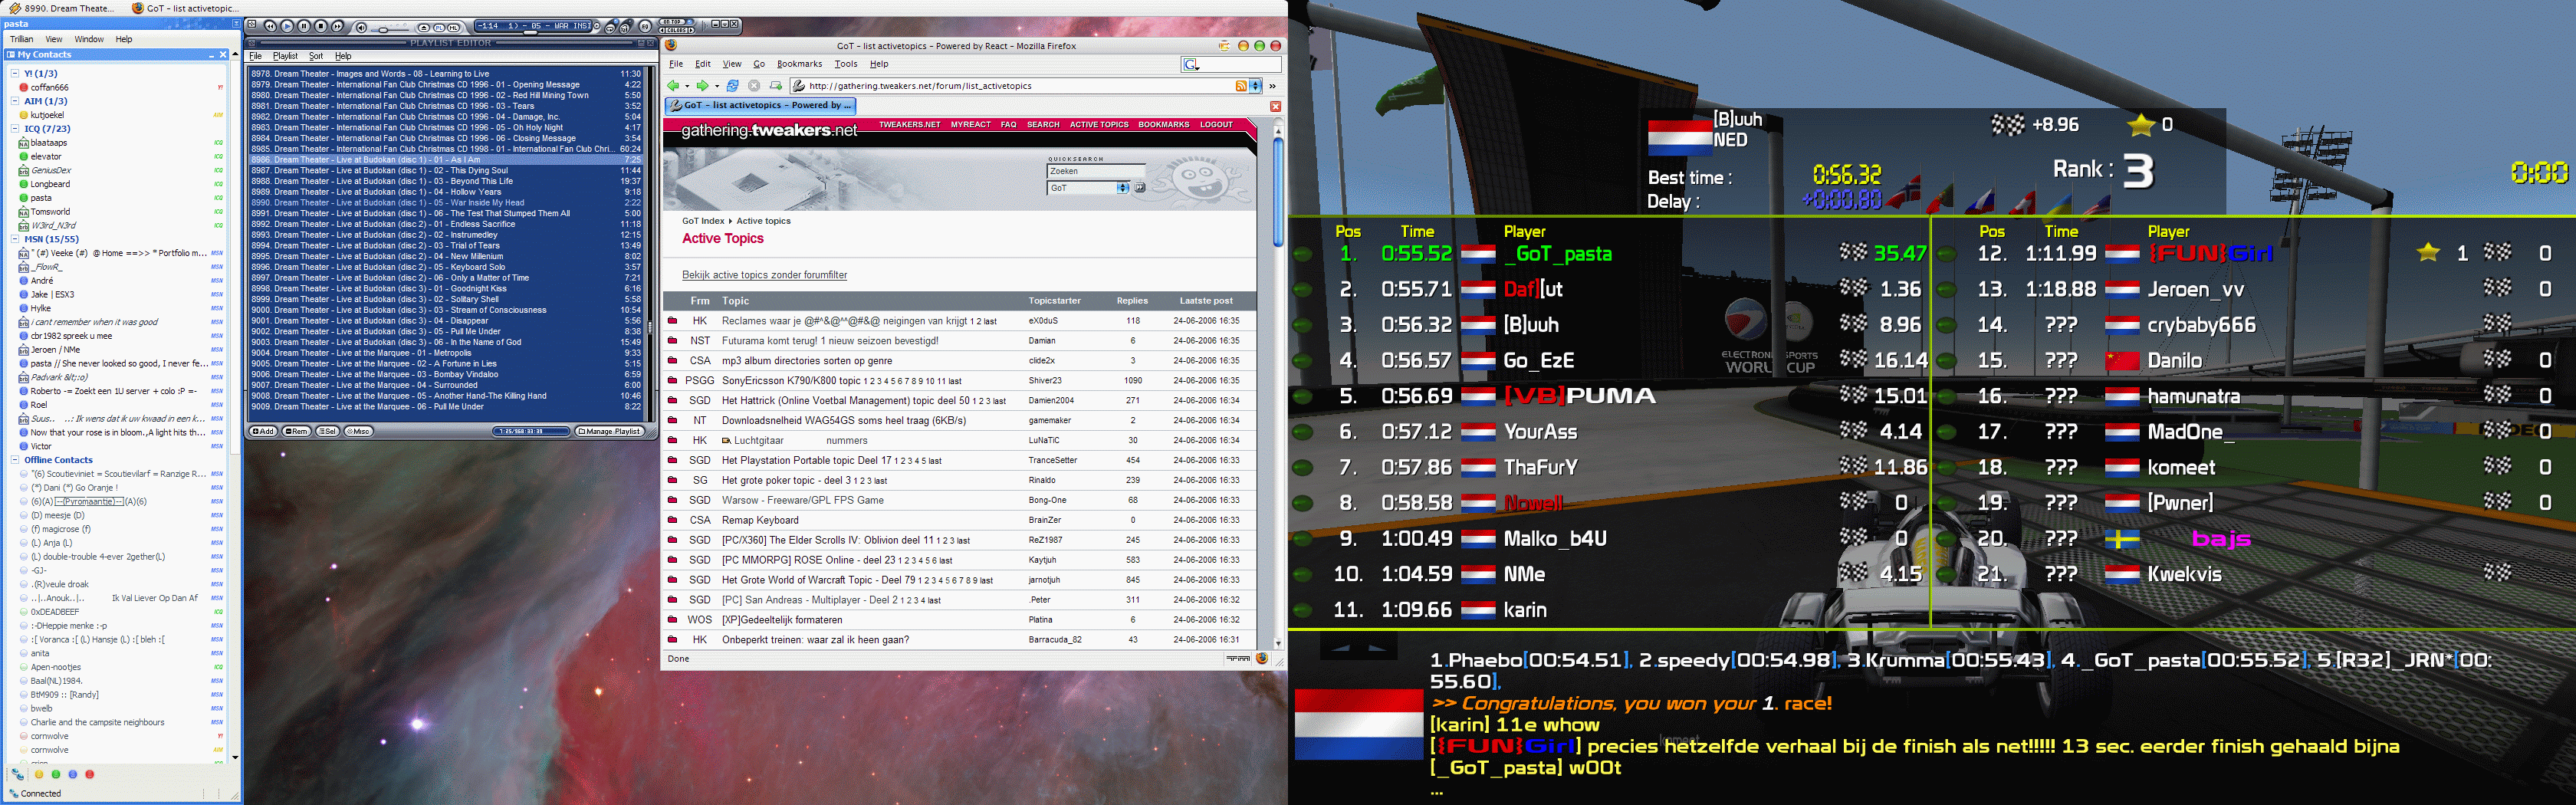Click the green status circle in Trillian
The image size is (2576, 805).
pos(56,774)
